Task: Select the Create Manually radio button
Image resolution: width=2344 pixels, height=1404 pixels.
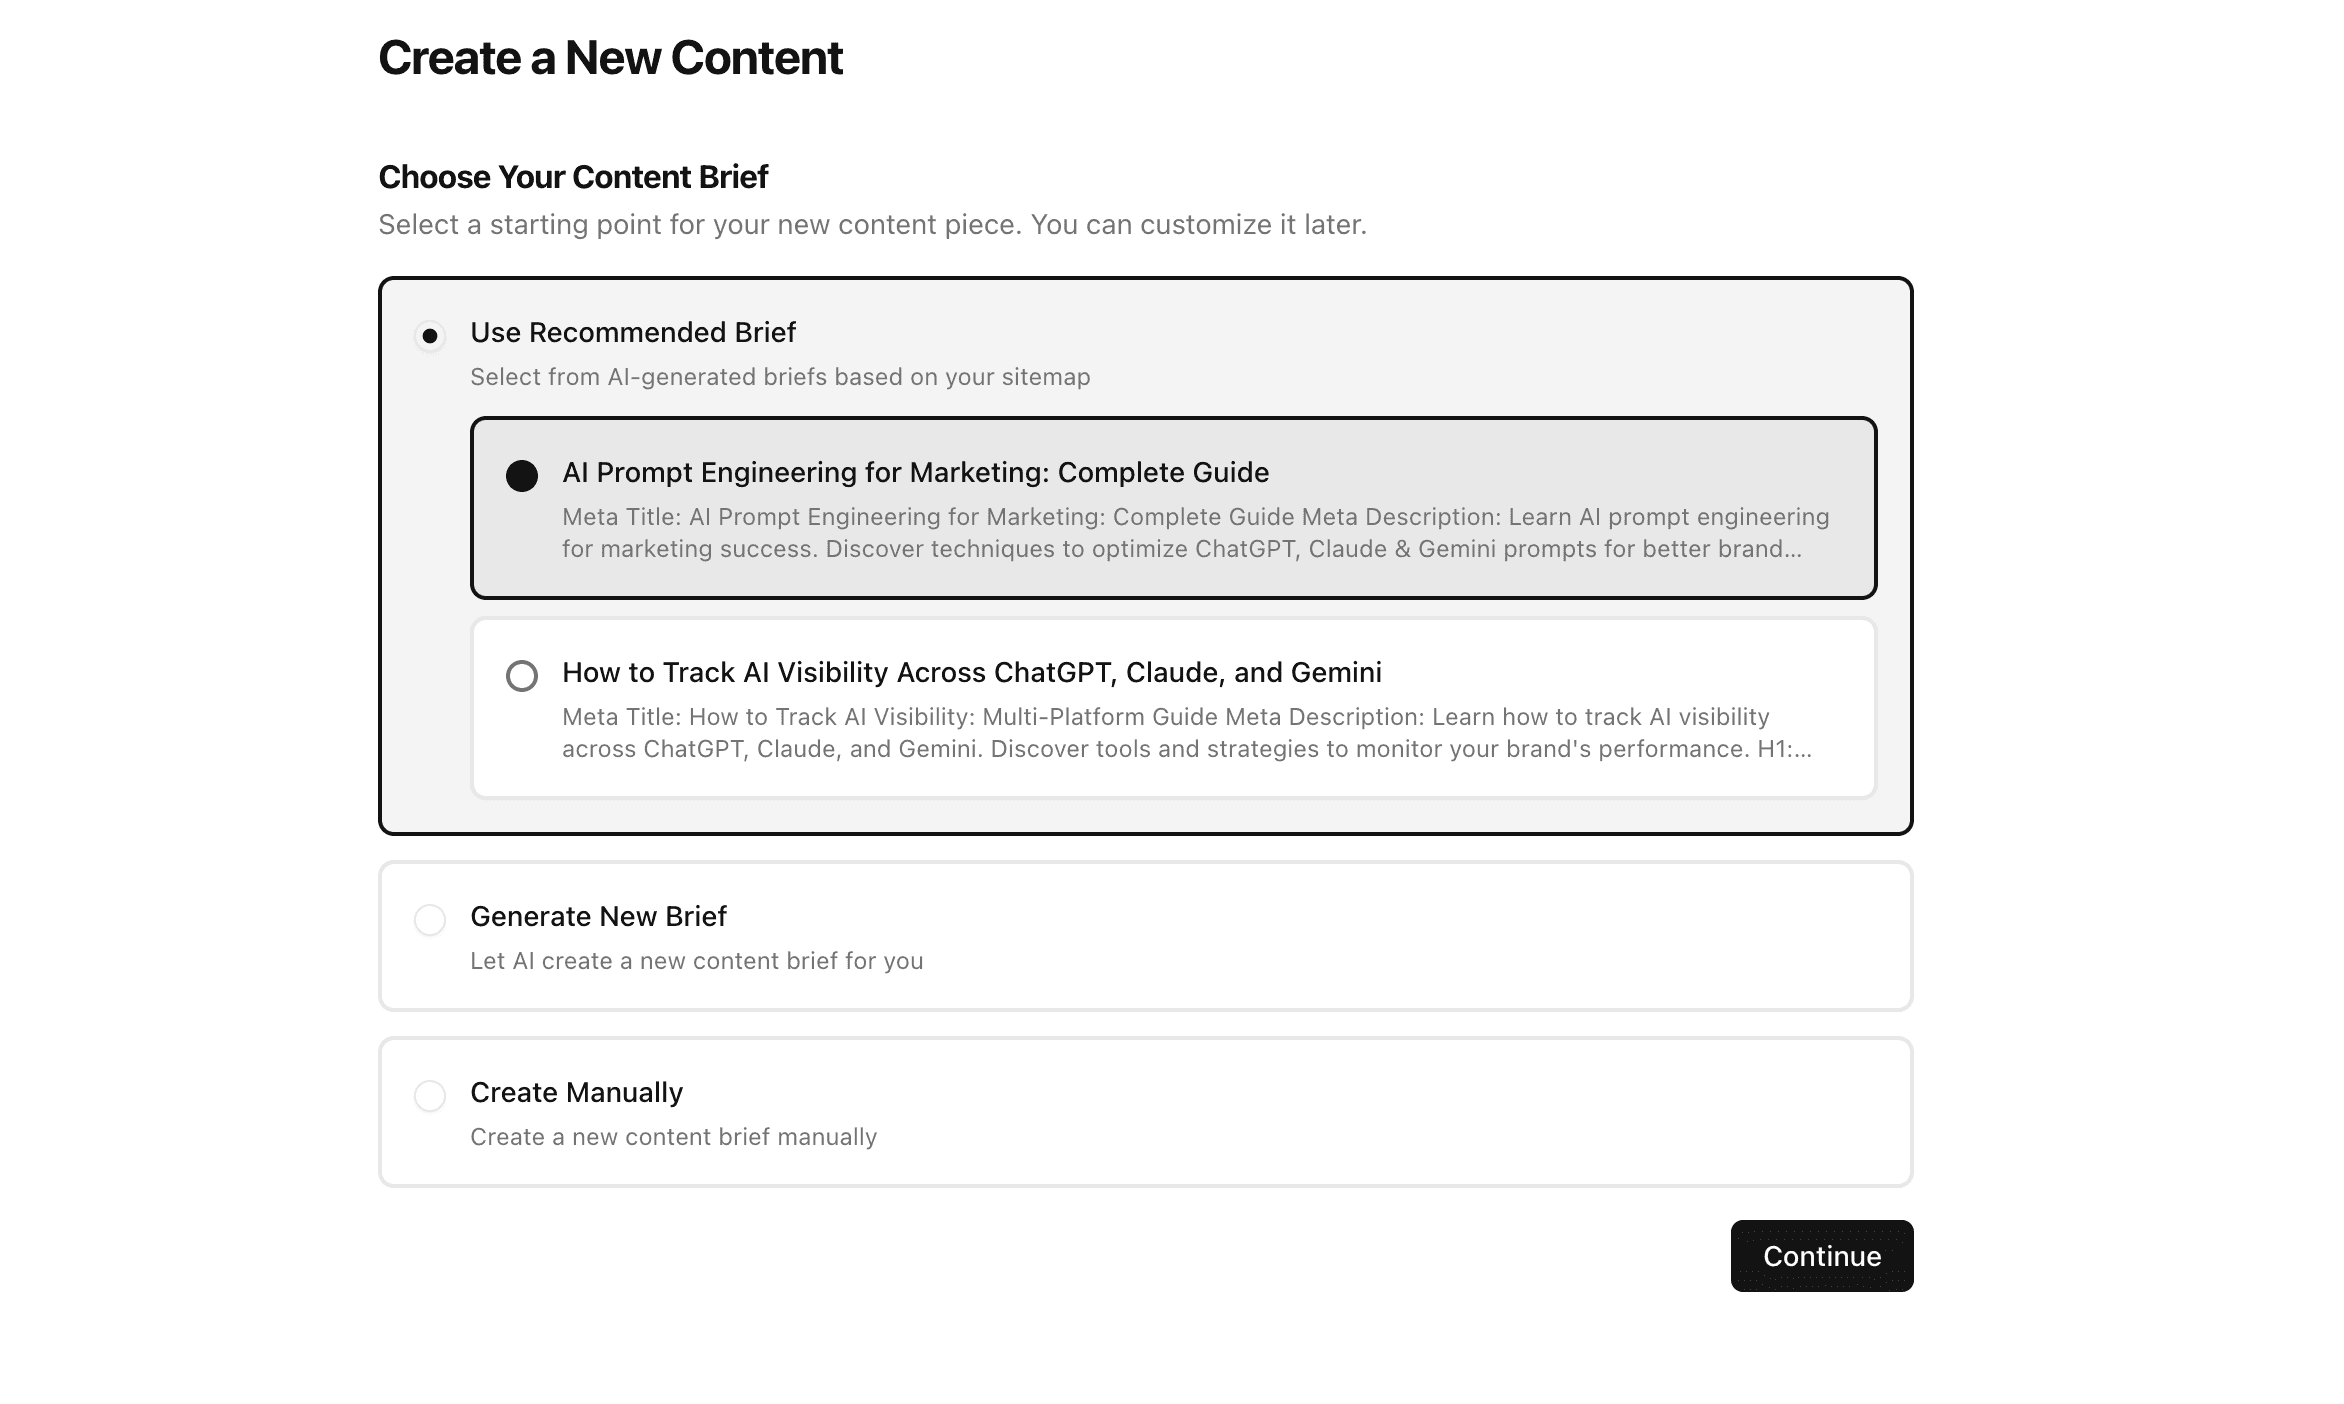Action: coord(430,1096)
